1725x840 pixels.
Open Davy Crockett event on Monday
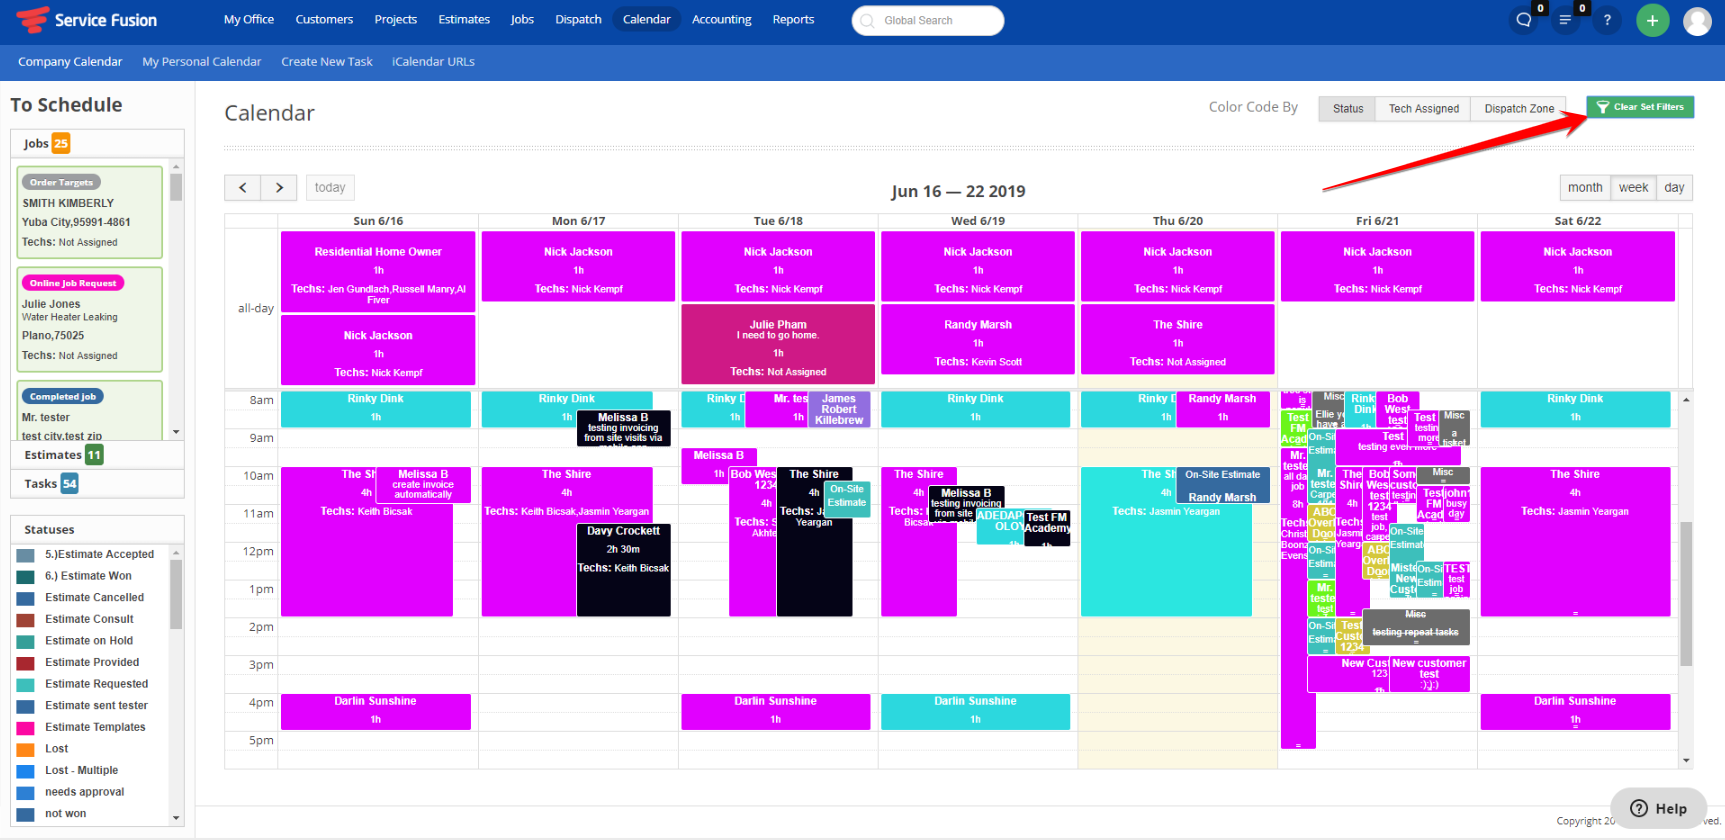[x=623, y=569]
